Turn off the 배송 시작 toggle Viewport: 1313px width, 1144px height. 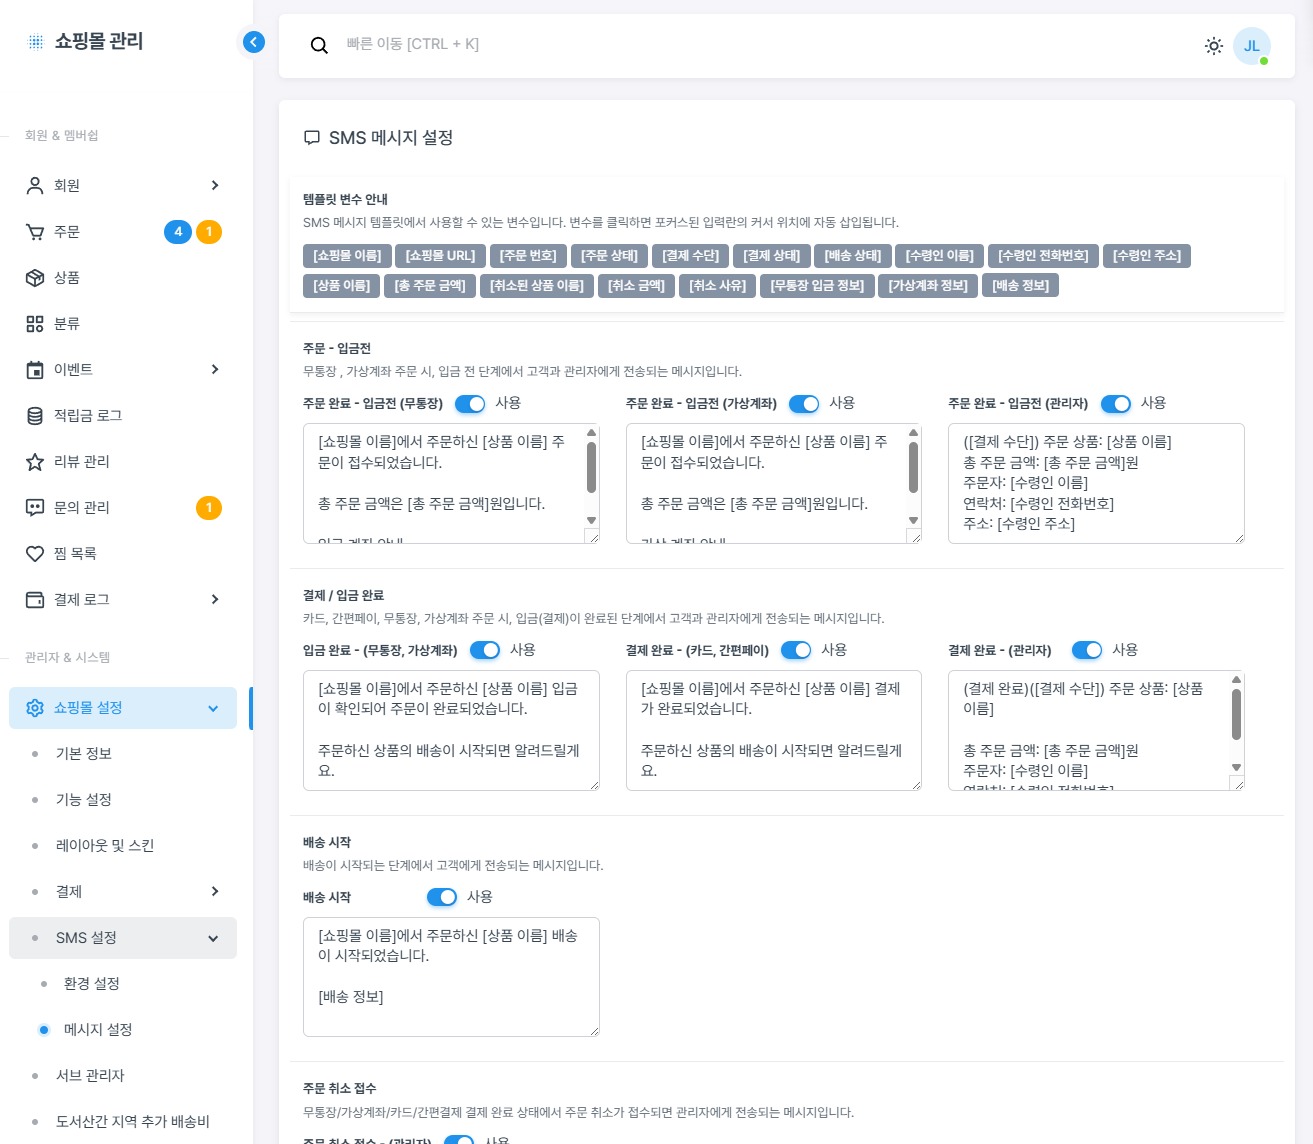(442, 898)
